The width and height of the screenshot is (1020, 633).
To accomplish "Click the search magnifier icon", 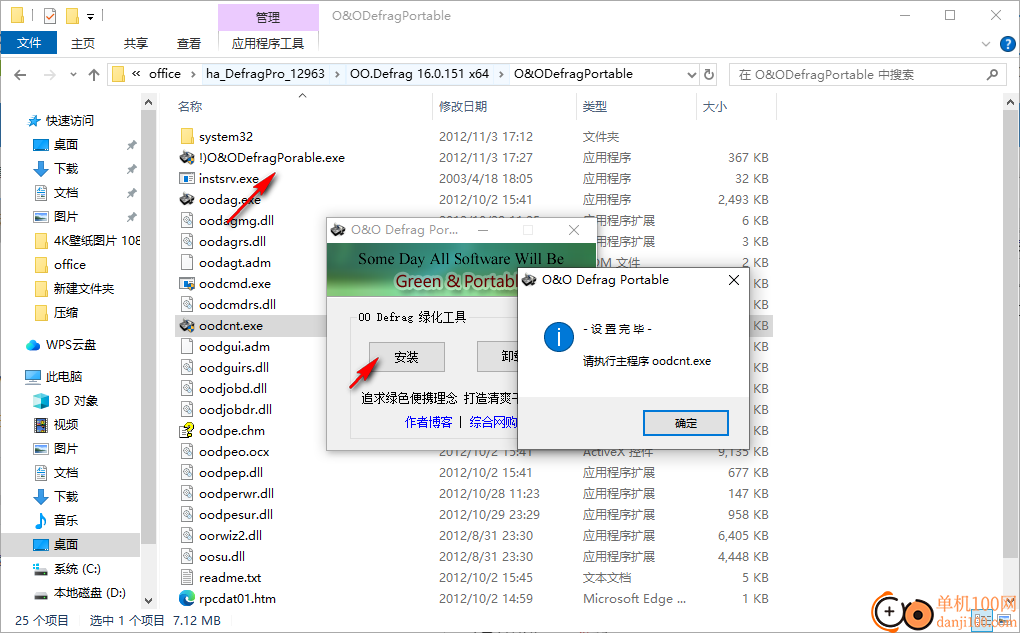I will pyautogui.click(x=992, y=74).
